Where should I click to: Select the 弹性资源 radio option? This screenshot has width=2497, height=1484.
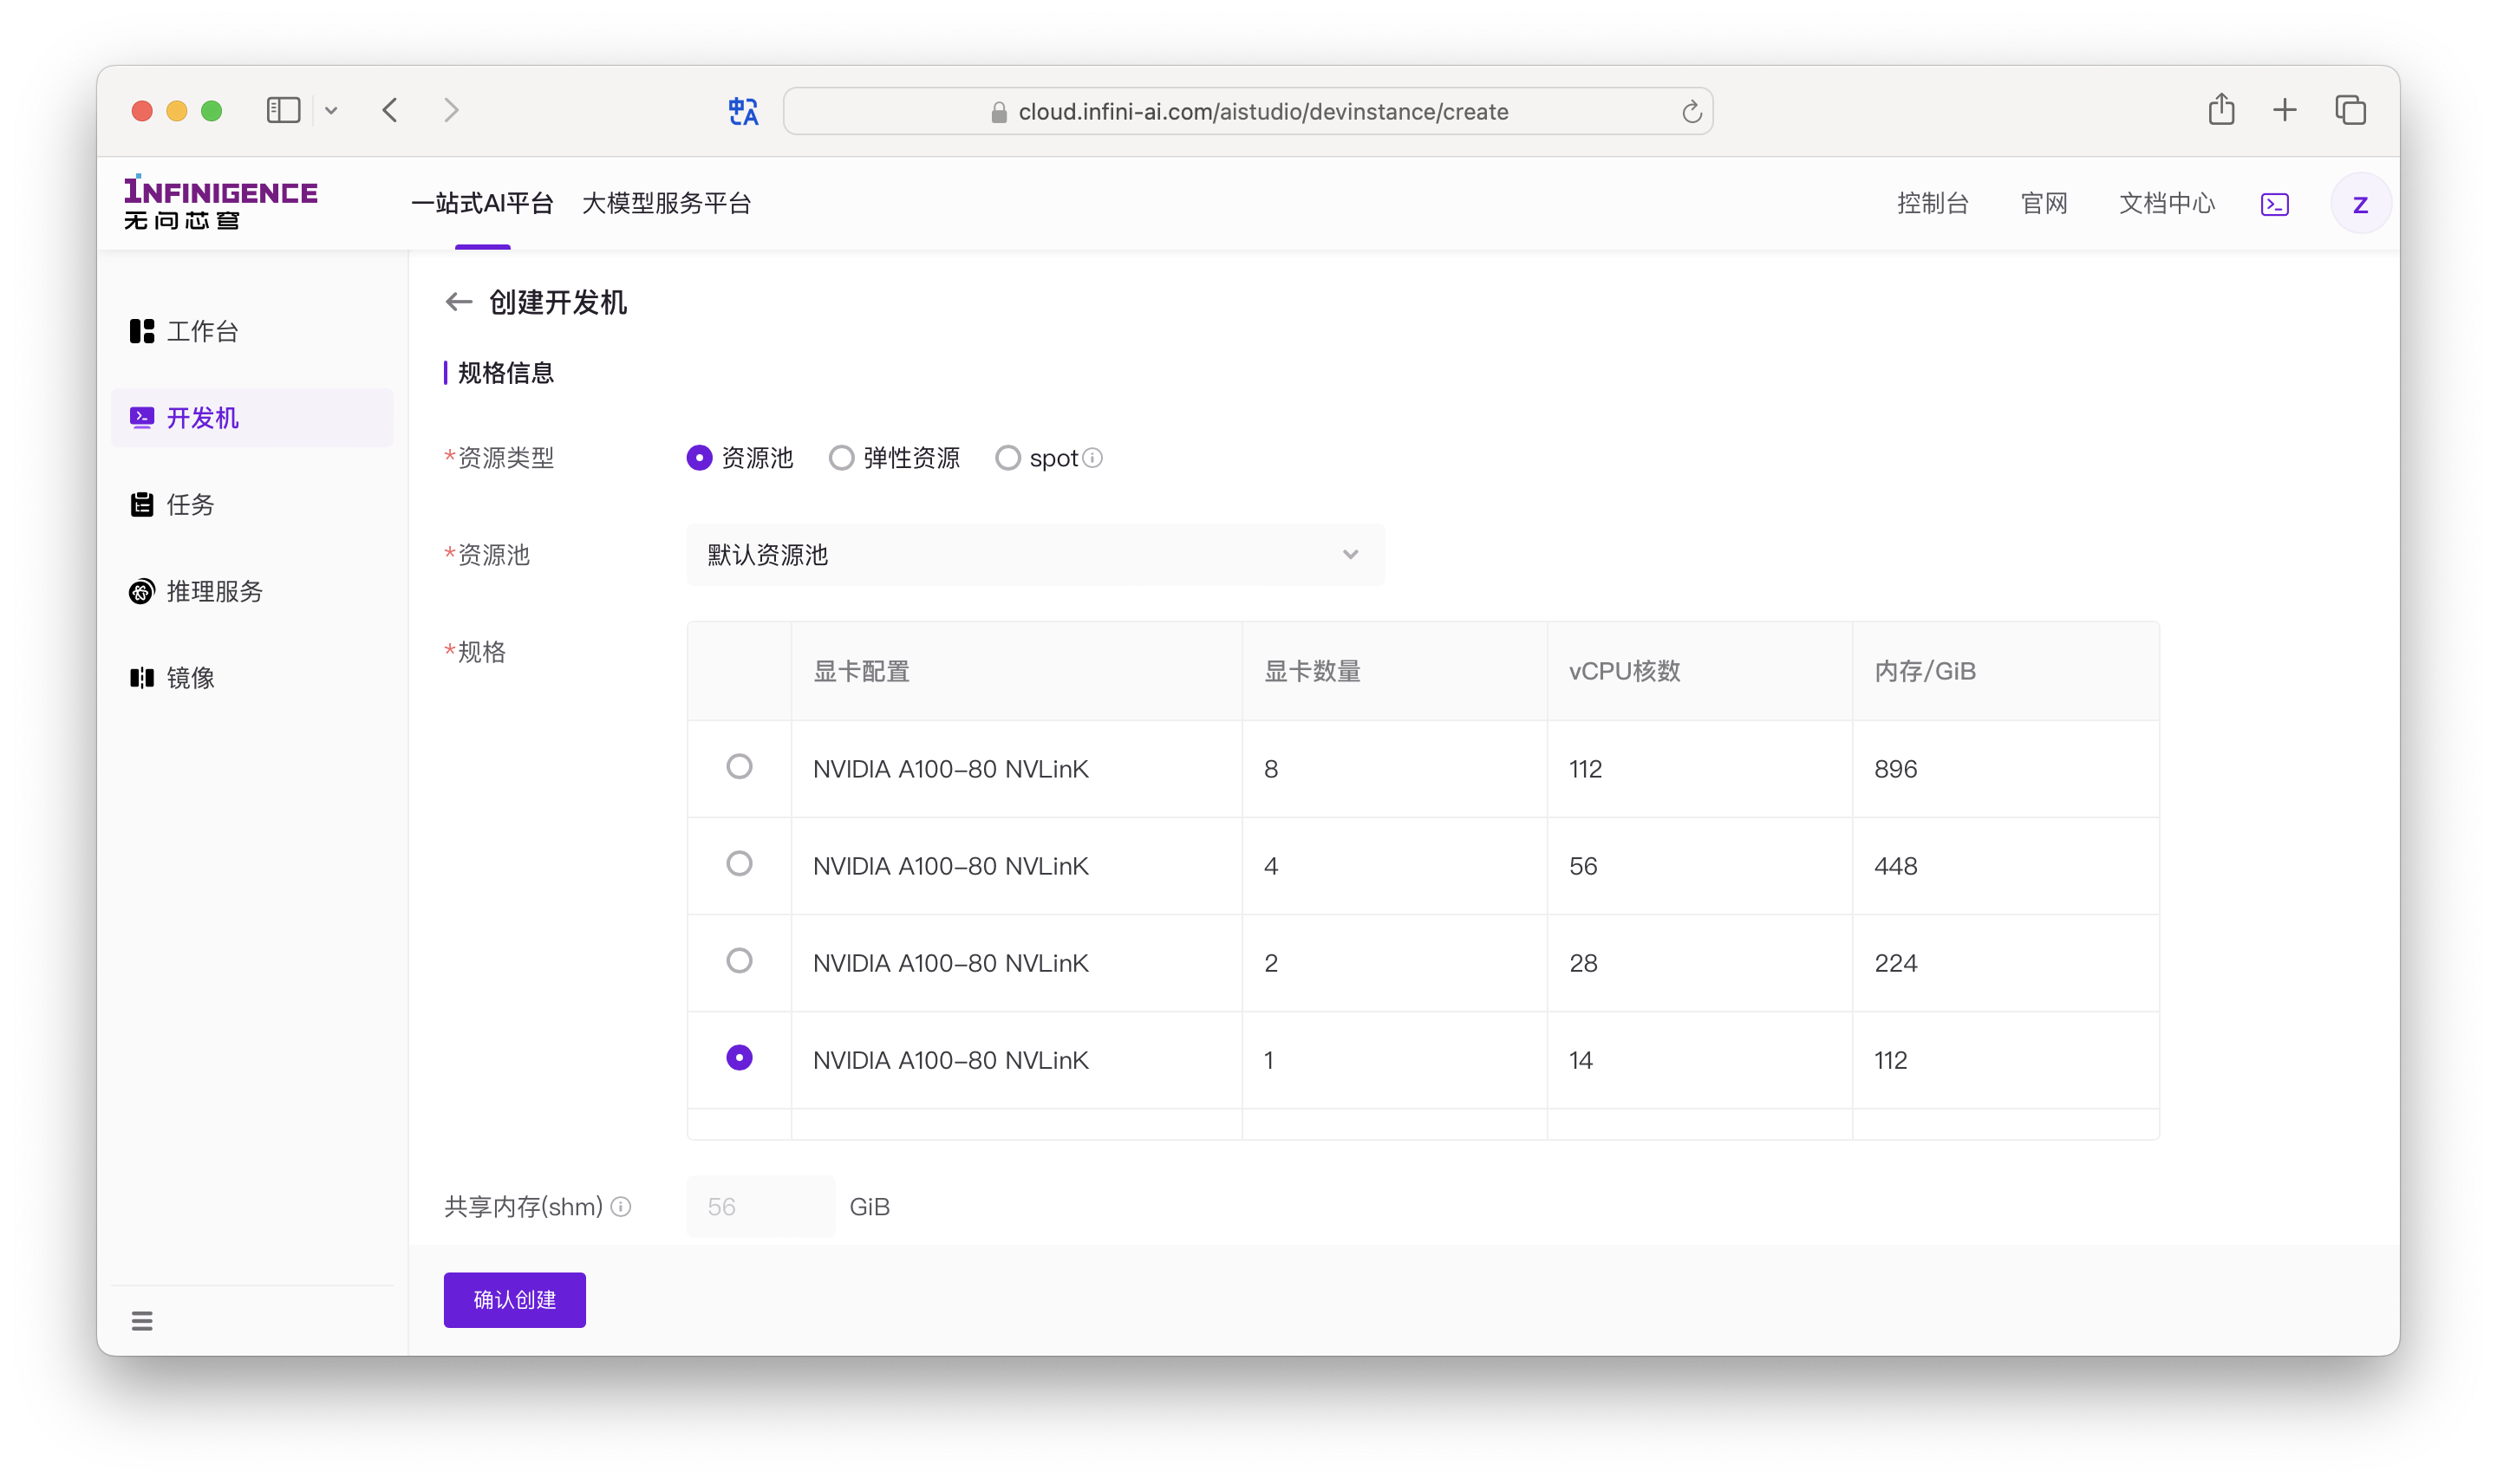841,458
